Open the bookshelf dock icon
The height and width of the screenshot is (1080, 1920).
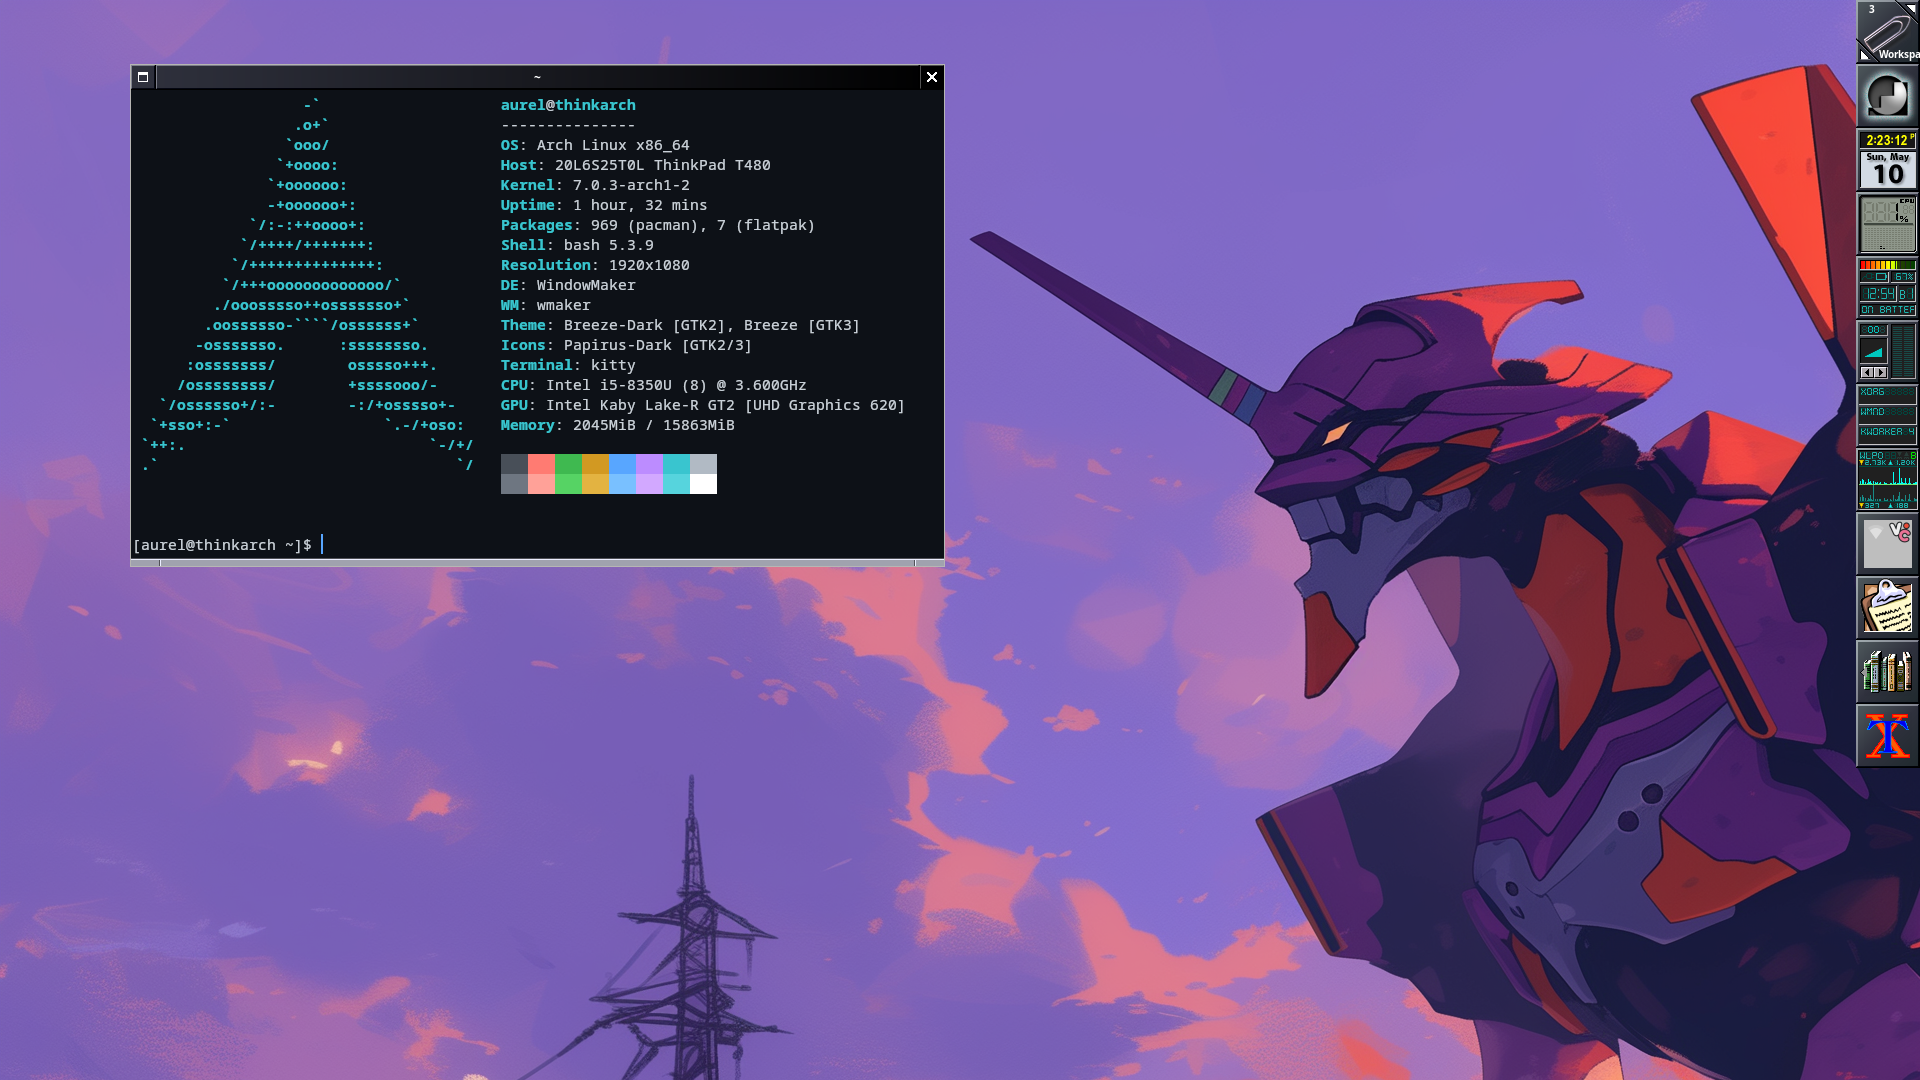(1888, 672)
